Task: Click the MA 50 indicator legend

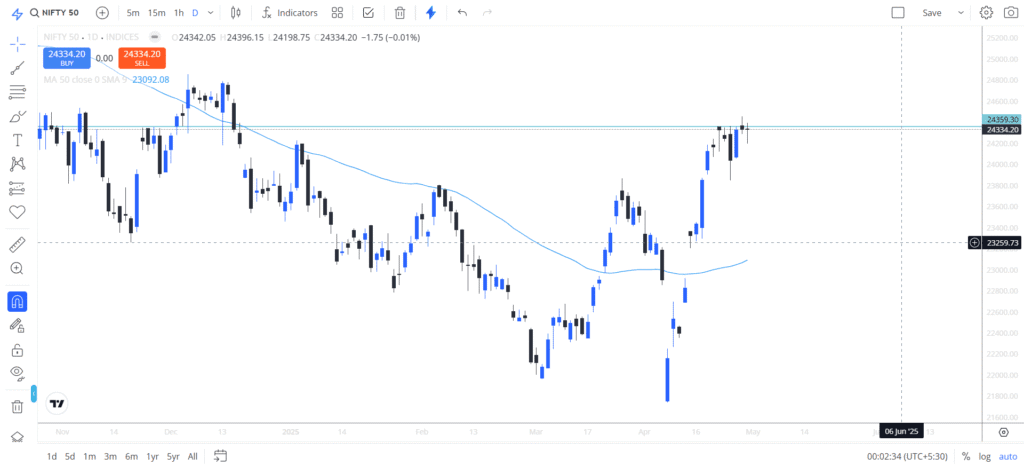Action: click(x=106, y=80)
